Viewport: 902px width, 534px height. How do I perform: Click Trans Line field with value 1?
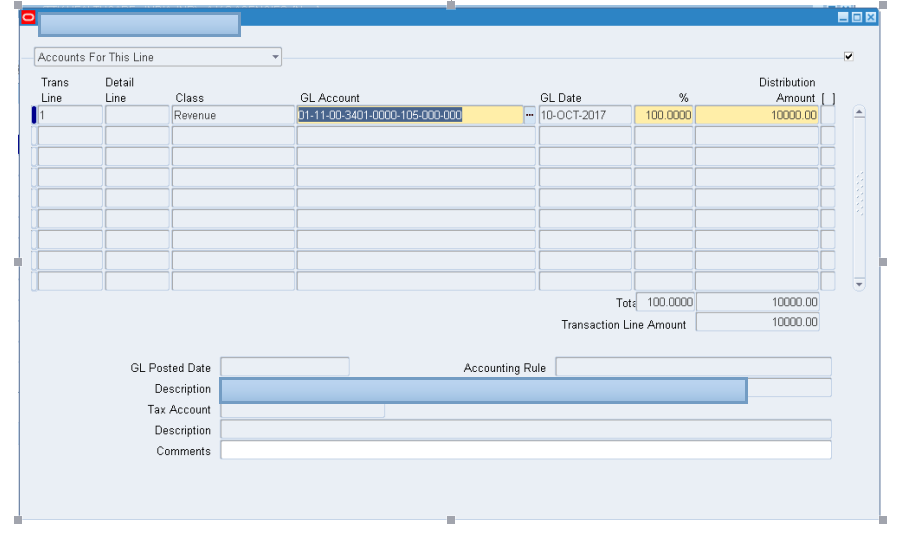[x=70, y=115]
